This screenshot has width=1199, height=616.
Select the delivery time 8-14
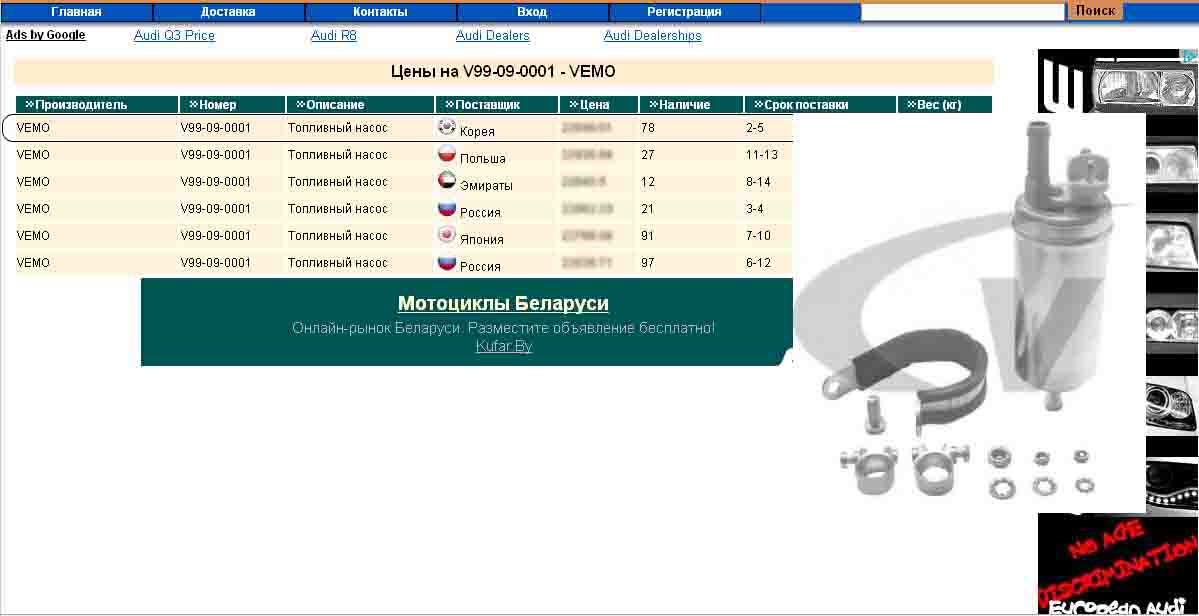[759, 182]
